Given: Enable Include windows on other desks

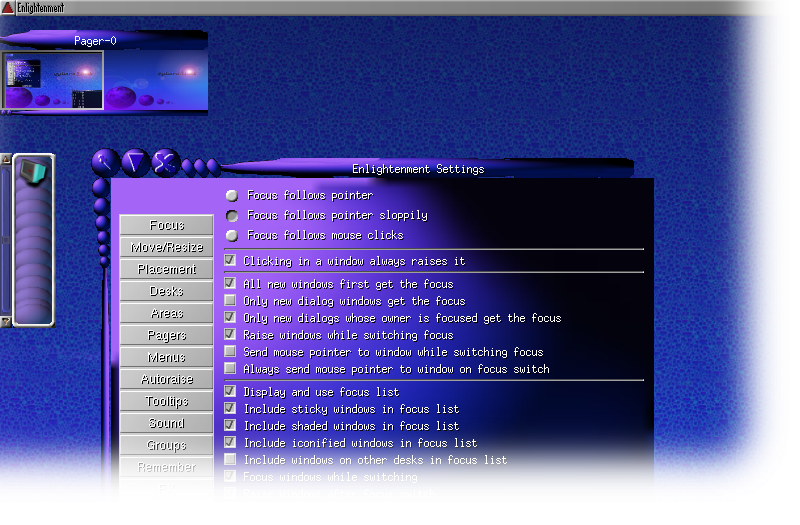Looking at the screenshot, I should pyautogui.click(x=230, y=459).
